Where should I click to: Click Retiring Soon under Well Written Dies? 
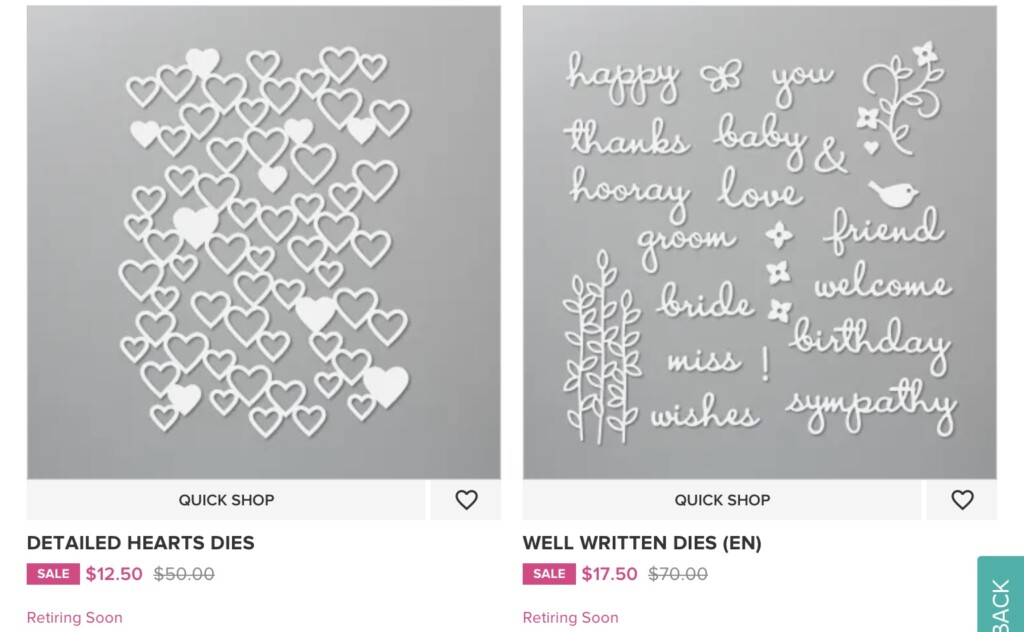click(571, 617)
